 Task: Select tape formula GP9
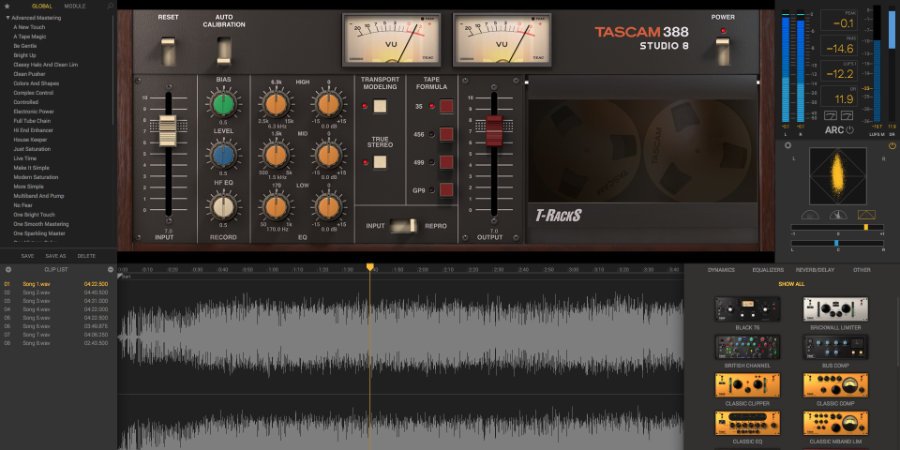[x=446, y=189]
